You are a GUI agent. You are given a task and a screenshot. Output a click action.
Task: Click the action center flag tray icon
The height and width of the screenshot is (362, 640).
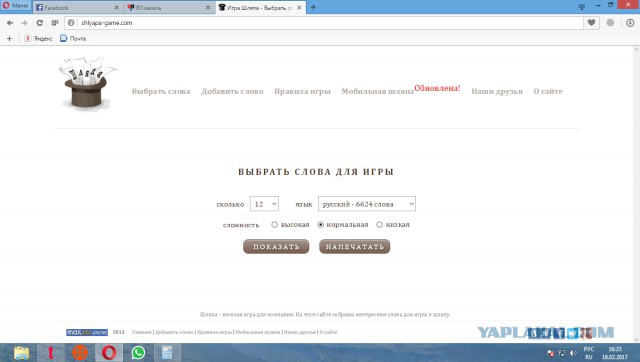550,353
